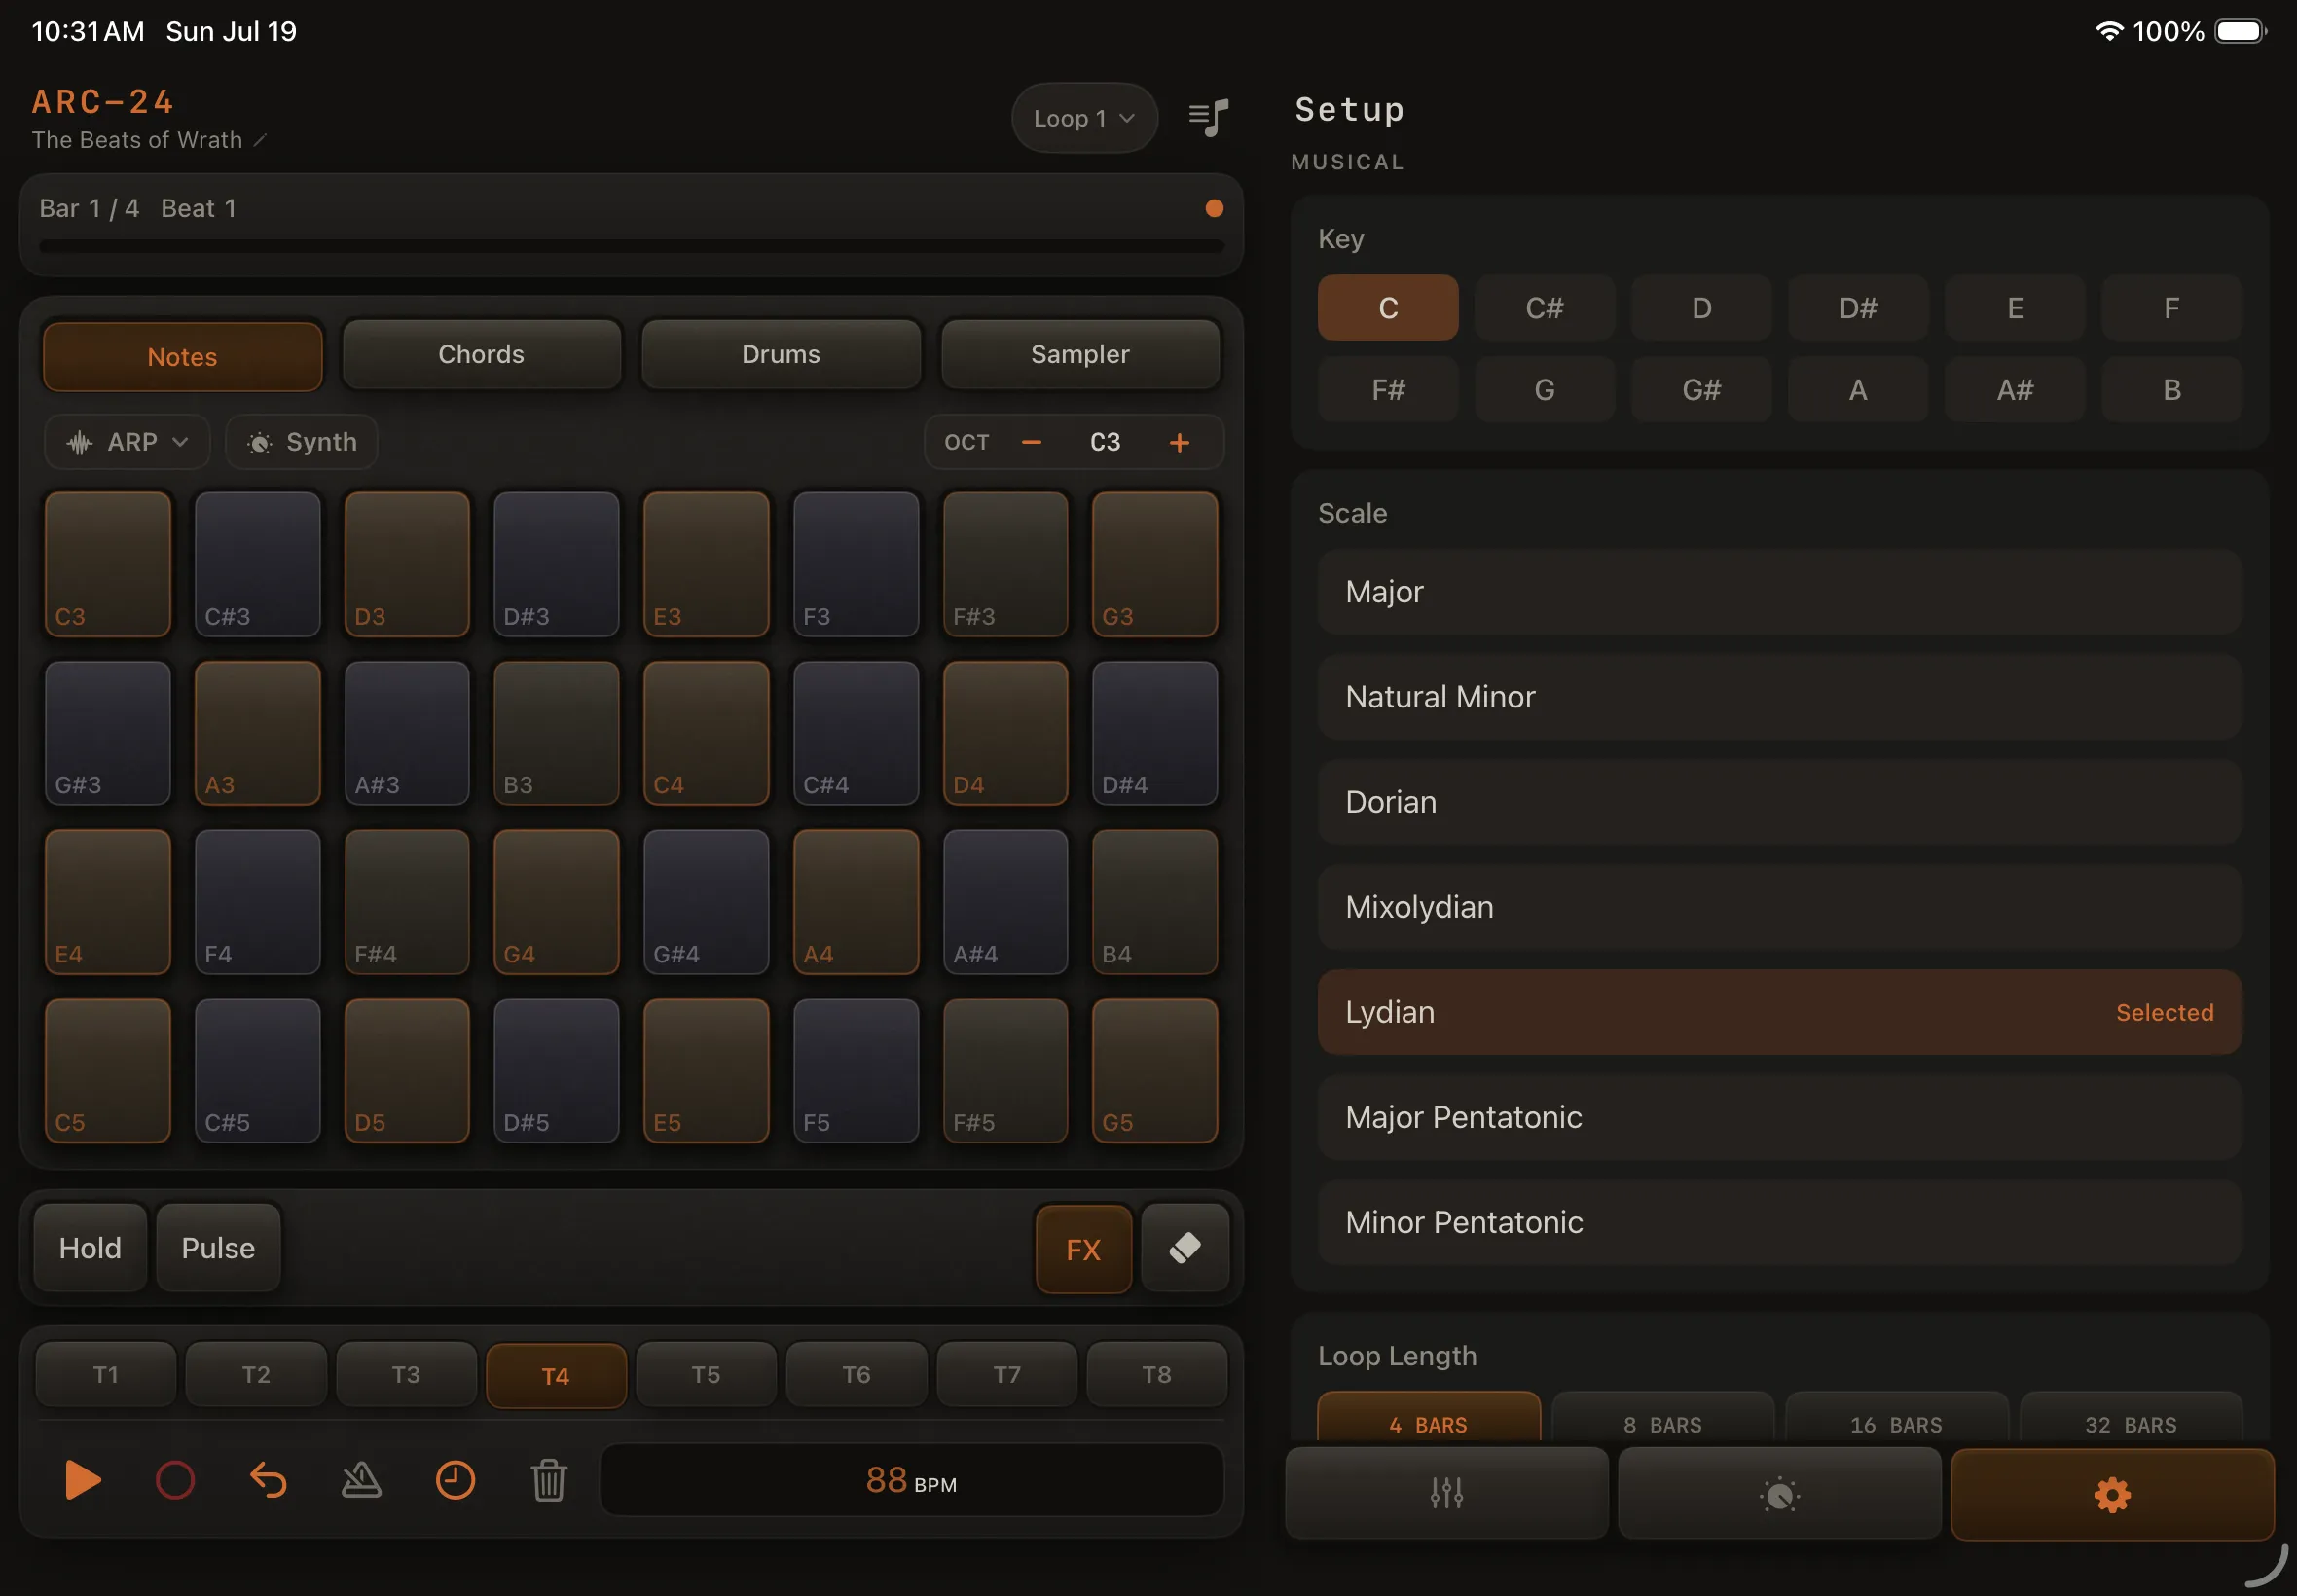
Task: Set key to C#
Action: (1544, 308)
